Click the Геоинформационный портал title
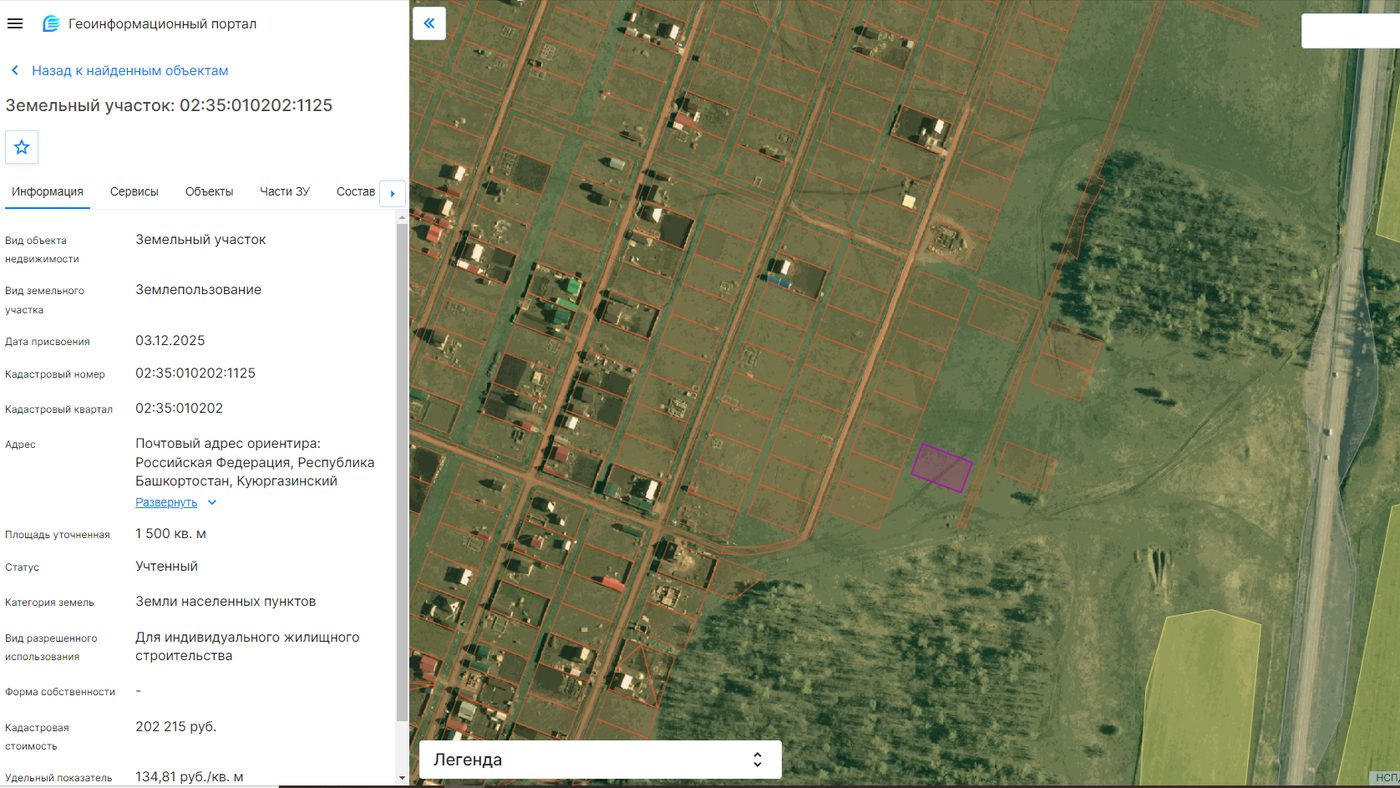Screen dimensions: 1400x788 tap(163, 24)
